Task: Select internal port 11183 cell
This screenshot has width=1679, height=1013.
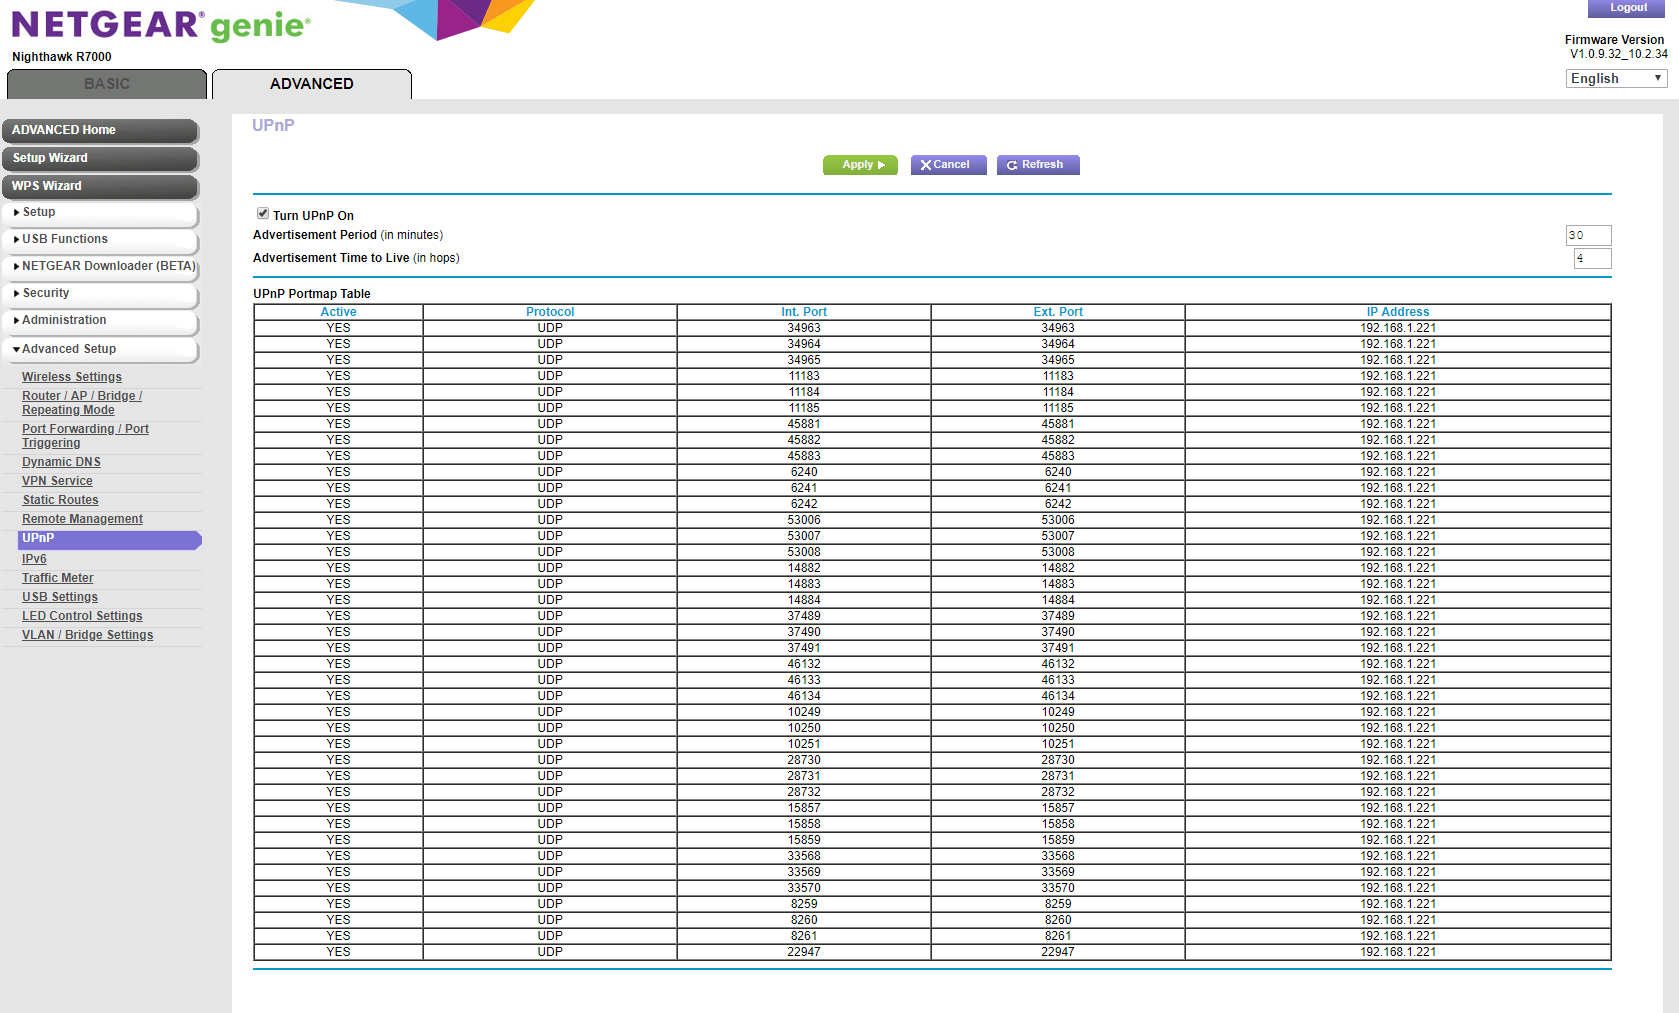Action: coord(804,376)
